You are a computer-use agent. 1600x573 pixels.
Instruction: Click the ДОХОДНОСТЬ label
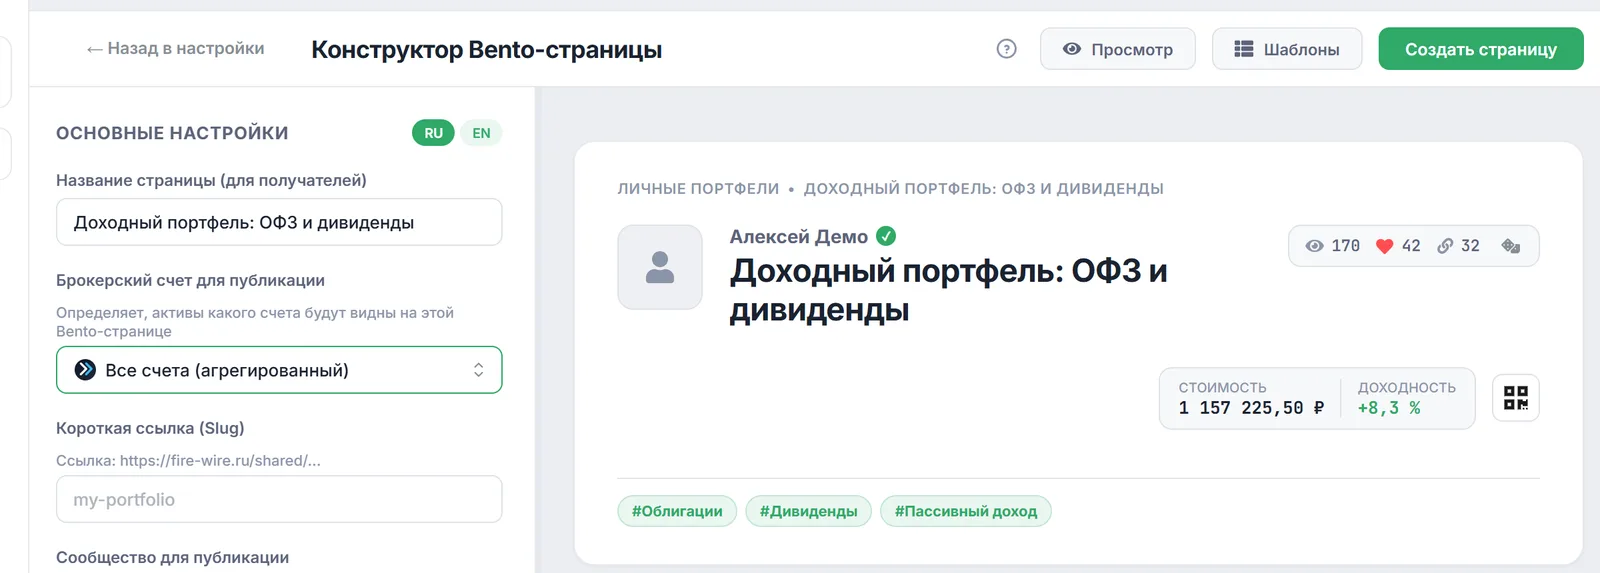[x=1406, y=387]
